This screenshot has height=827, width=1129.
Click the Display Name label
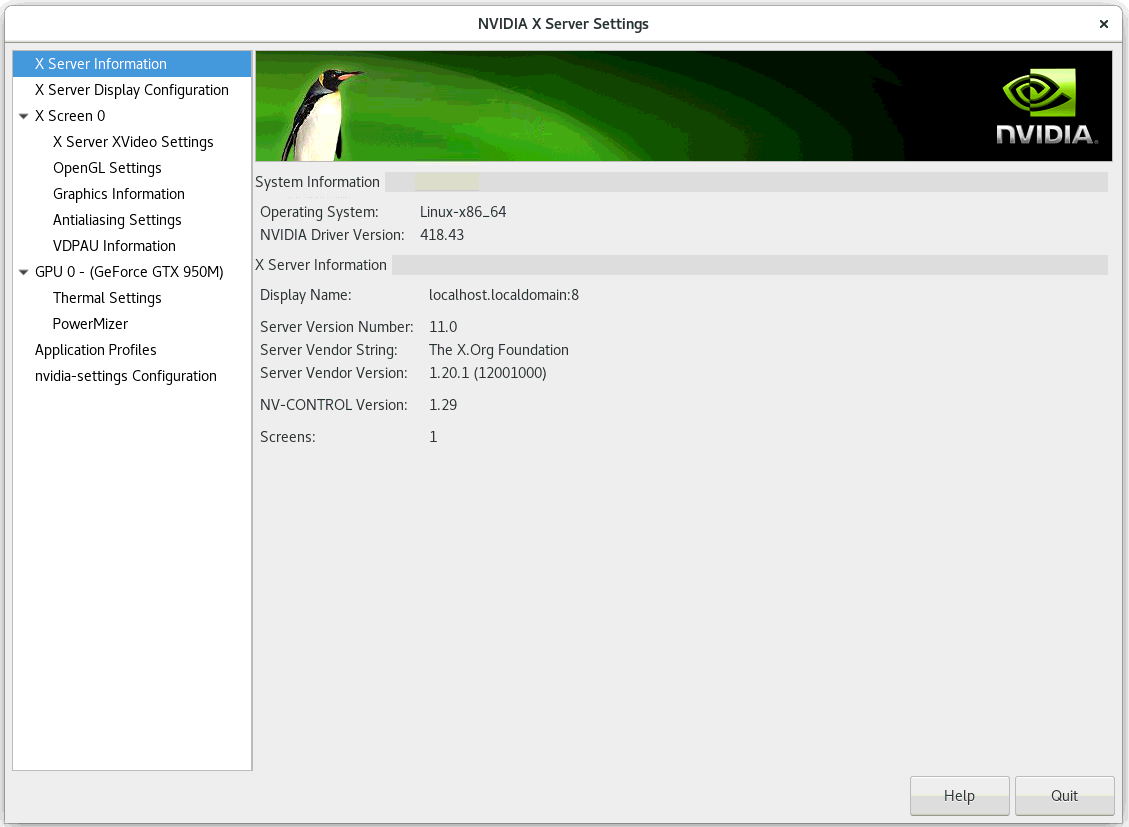(305, 295)
